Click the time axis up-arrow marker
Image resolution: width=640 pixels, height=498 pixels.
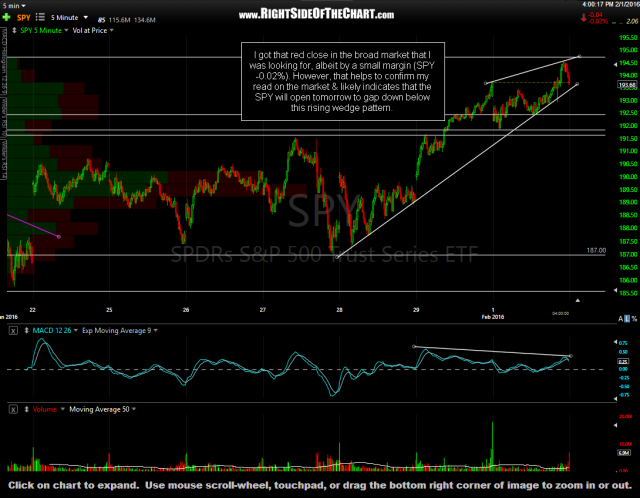click(x=578, y=300)
